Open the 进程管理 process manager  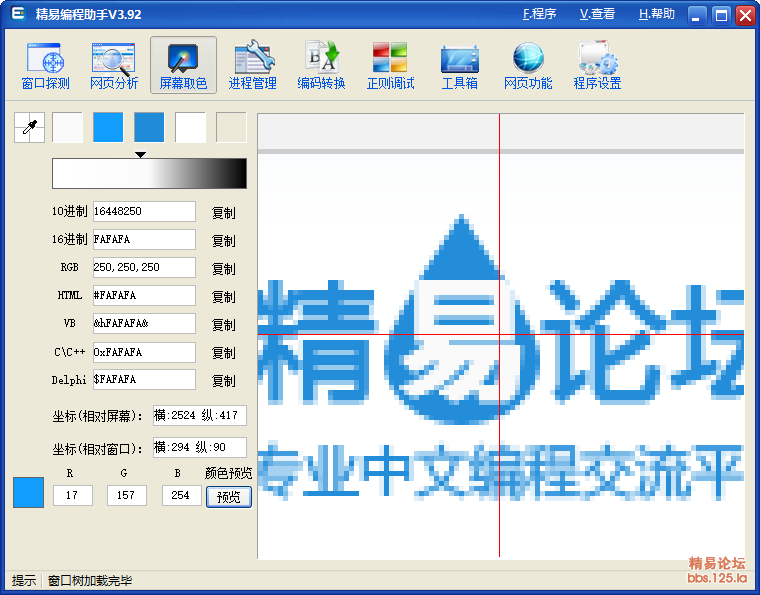253,65
